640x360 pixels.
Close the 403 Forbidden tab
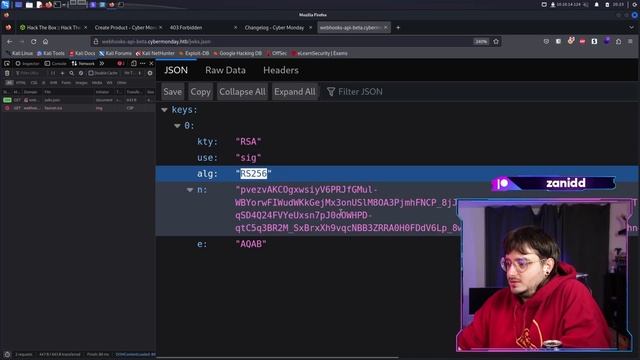pos(236,28)
